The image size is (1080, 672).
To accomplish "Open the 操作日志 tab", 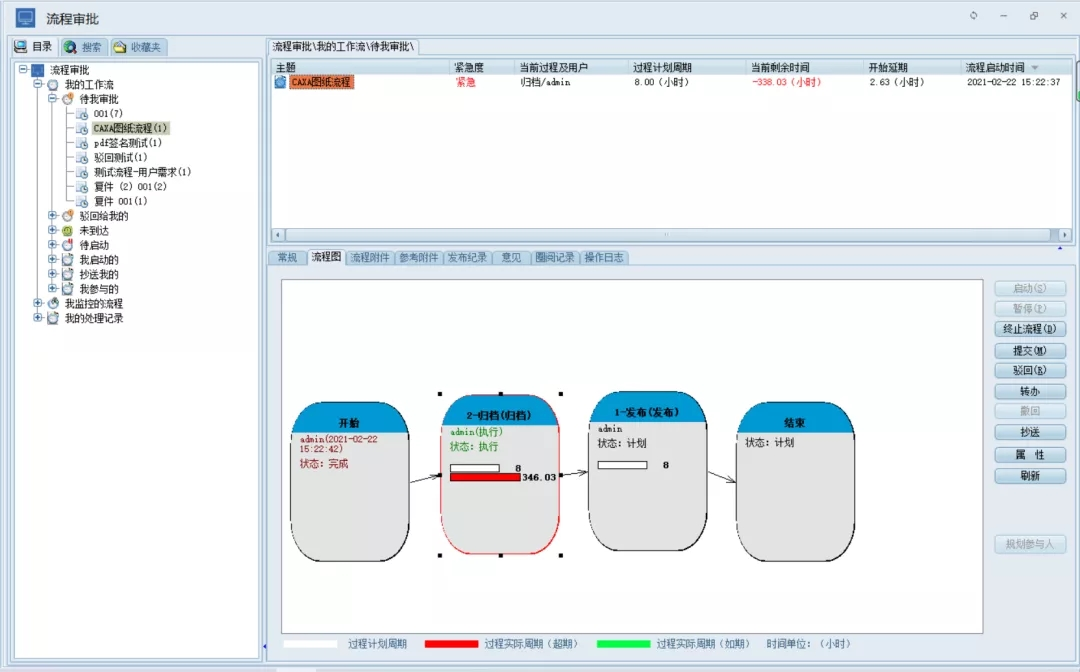I will tap(603, 258).
